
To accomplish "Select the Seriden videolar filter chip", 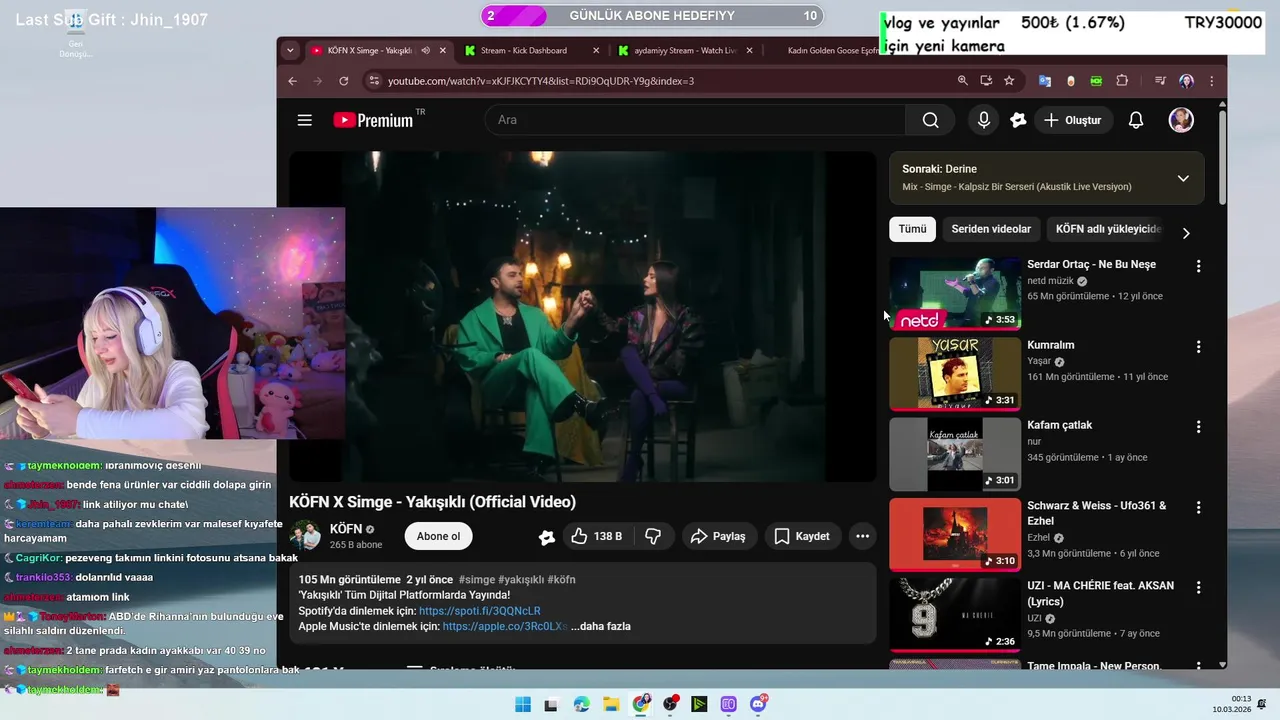I will pos(991,229).
